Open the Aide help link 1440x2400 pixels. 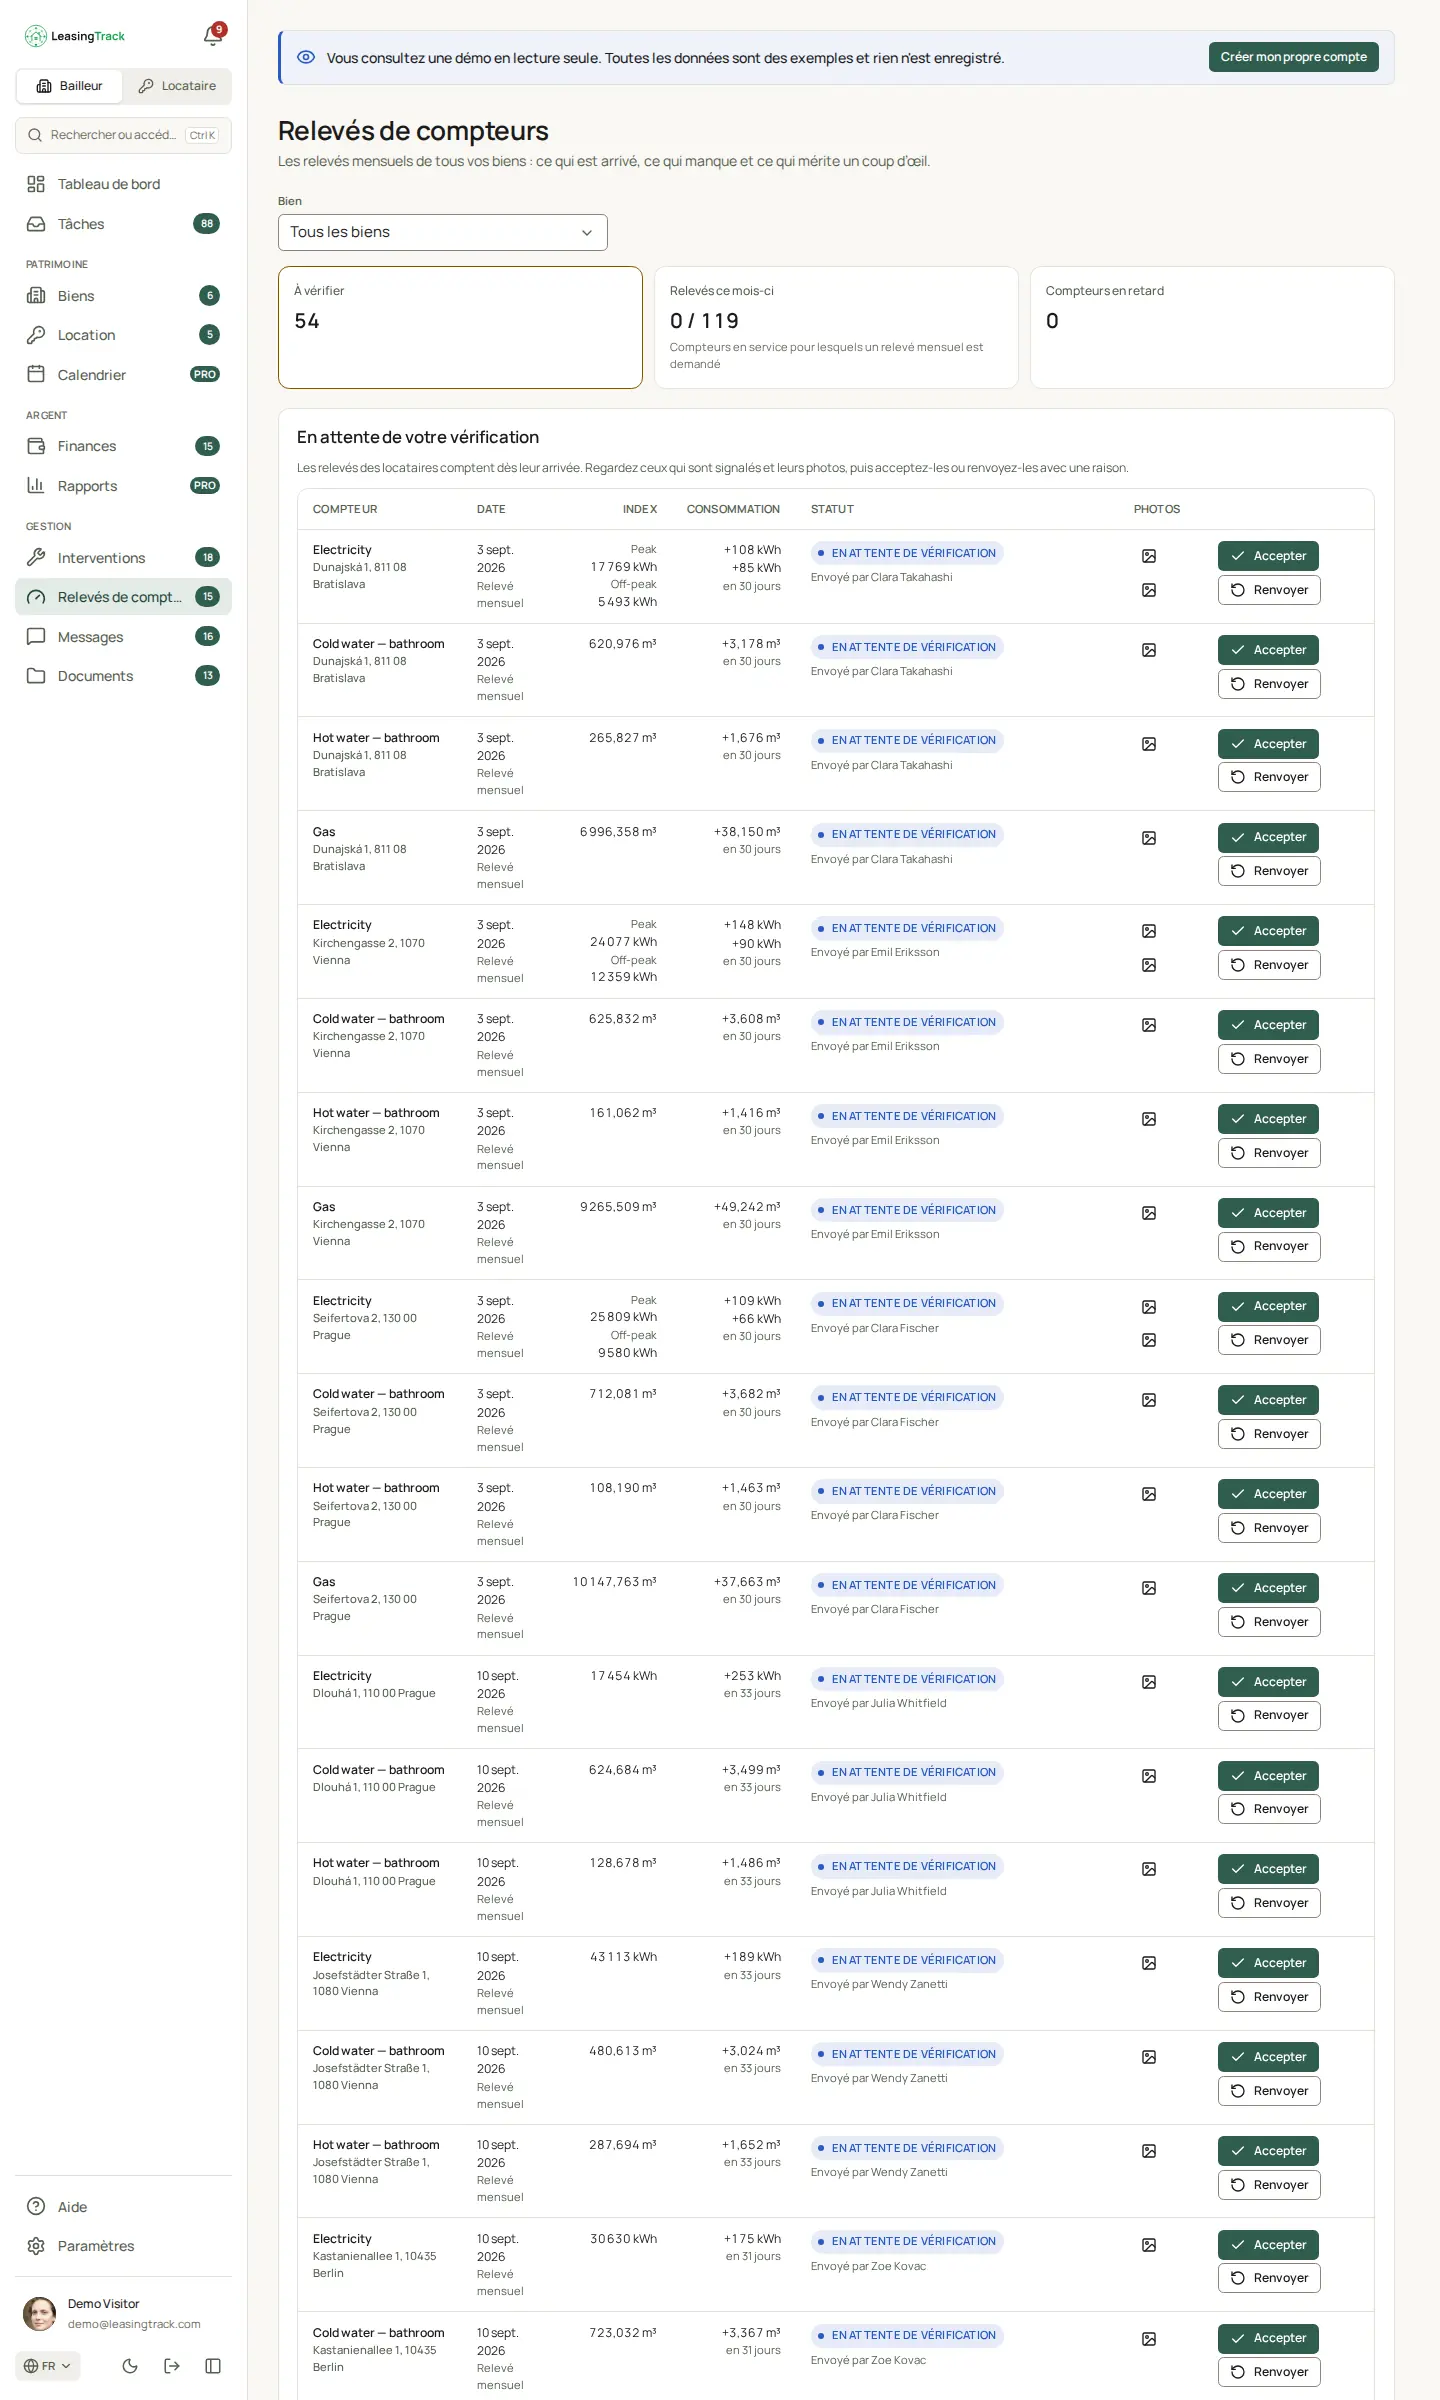(x=123, y=2207)
